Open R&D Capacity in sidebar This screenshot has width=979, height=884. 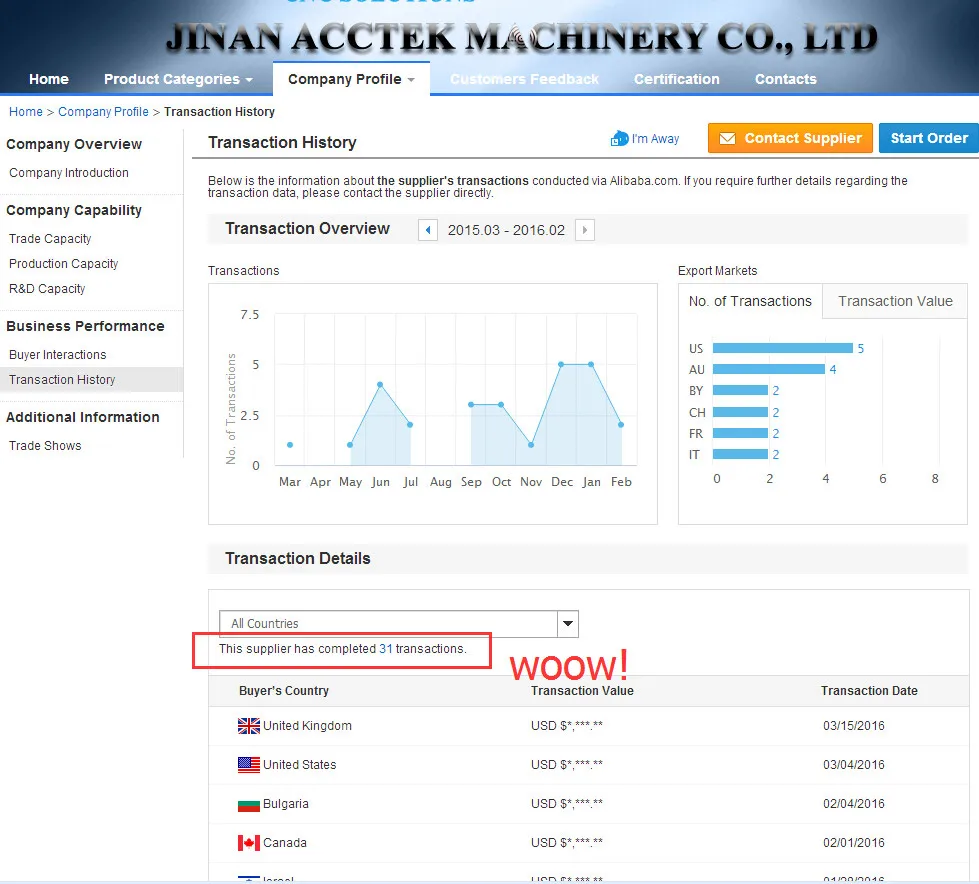(47, 289)
